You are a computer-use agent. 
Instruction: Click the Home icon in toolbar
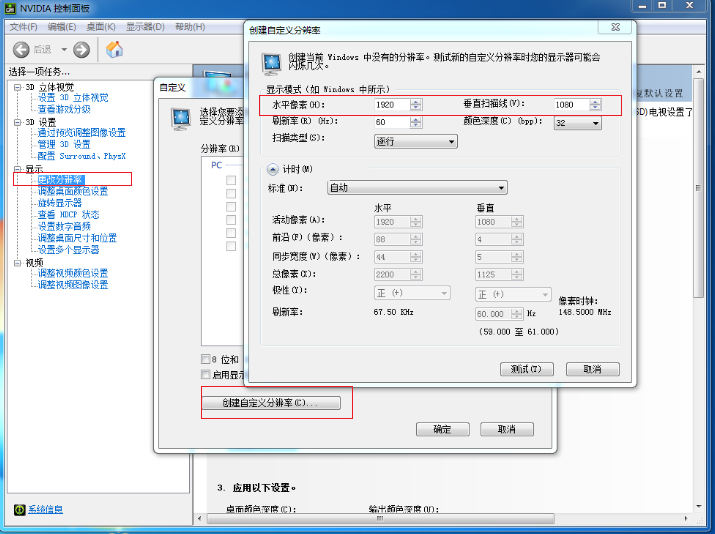pos(114,49)
